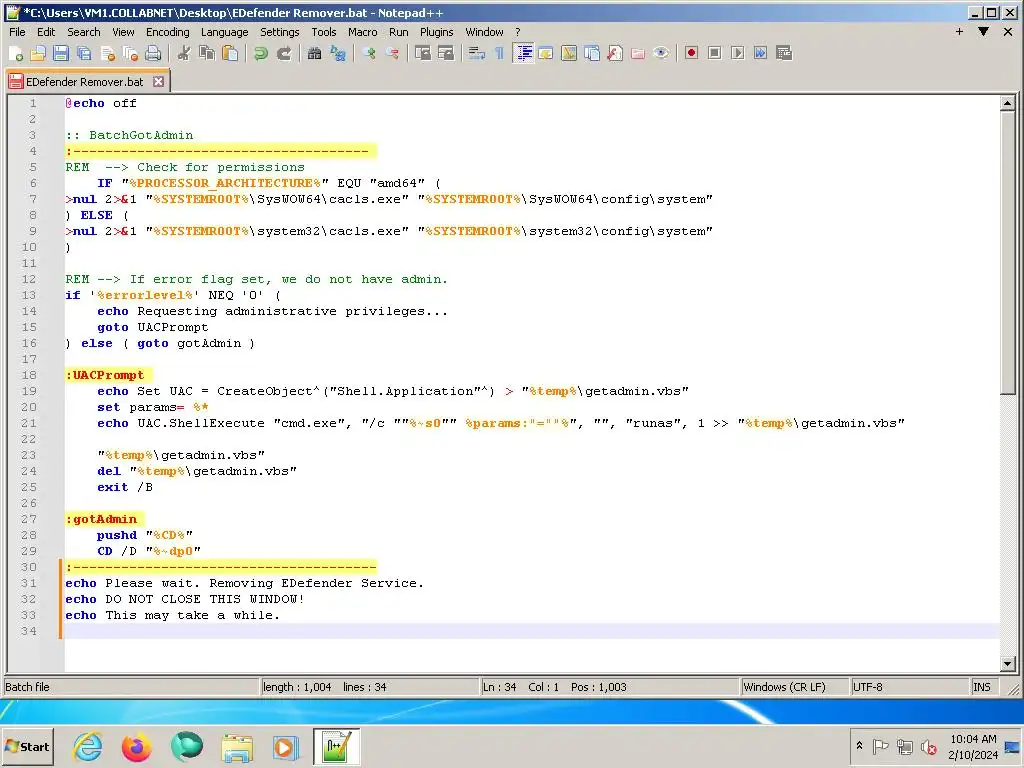Print the document with the printer icon

click(153, 54)
